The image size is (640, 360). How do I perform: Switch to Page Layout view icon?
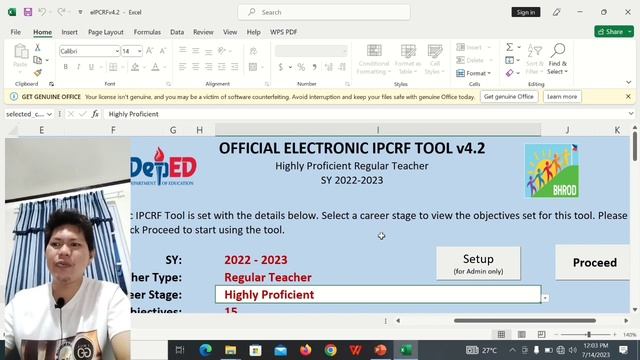pos(522,335)
